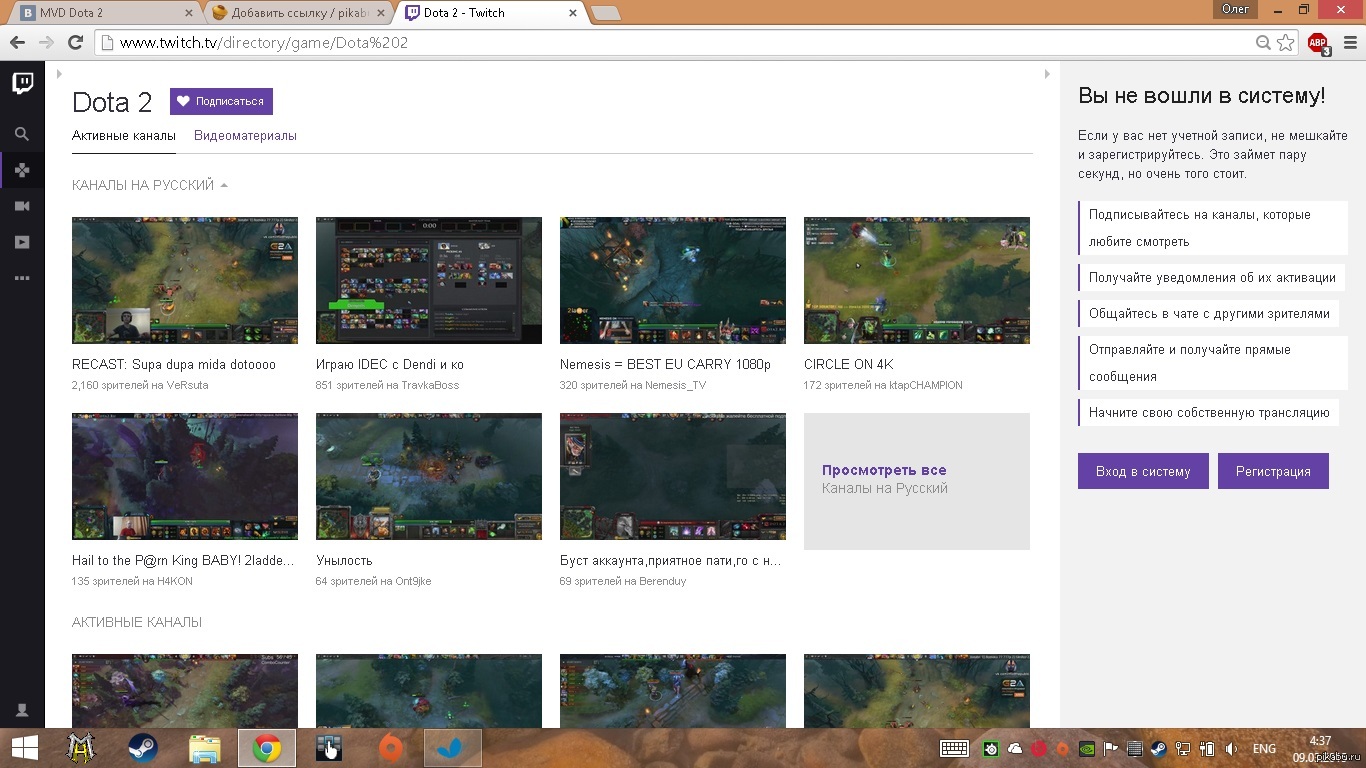Open the games directory gamepad icon
The width and height of the screenshot is (1366, 768).
point(22,170)
